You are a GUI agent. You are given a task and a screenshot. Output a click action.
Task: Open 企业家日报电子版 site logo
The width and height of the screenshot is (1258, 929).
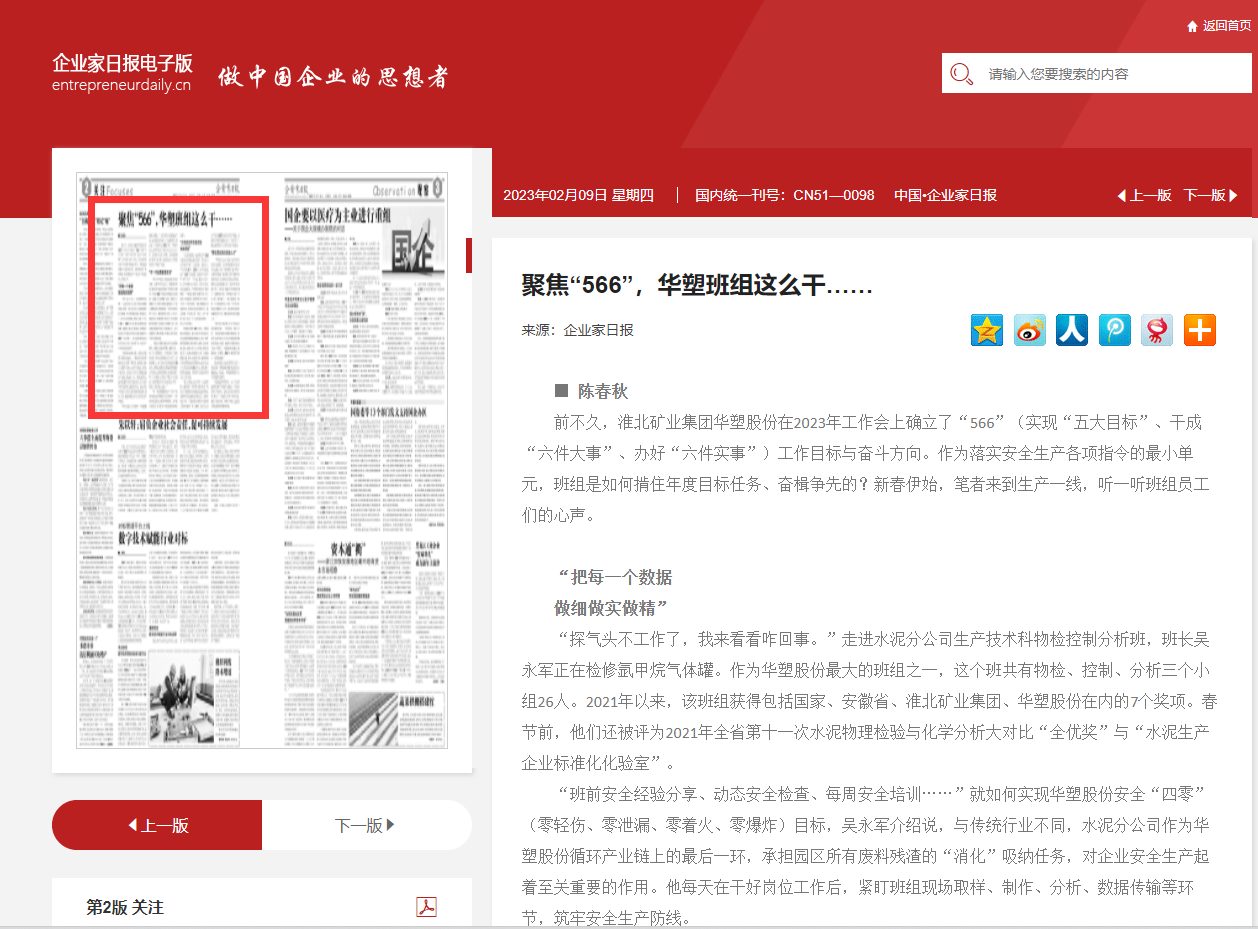(122, 73)
